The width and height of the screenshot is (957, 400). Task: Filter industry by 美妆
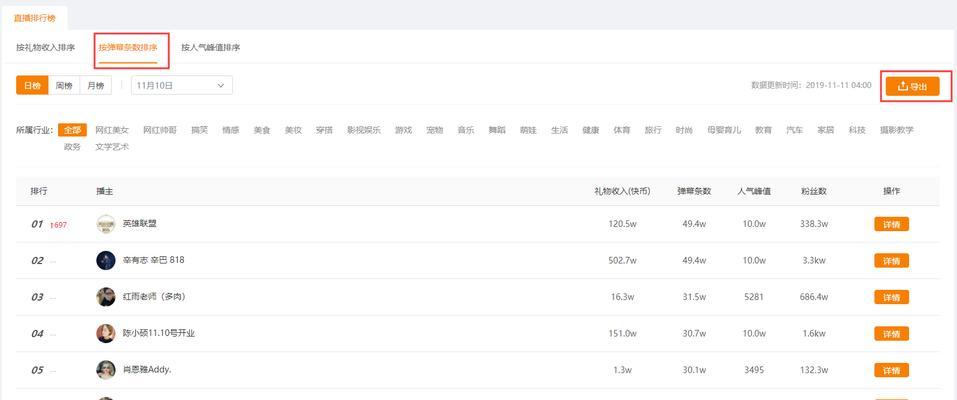click(x=294, y=130)
